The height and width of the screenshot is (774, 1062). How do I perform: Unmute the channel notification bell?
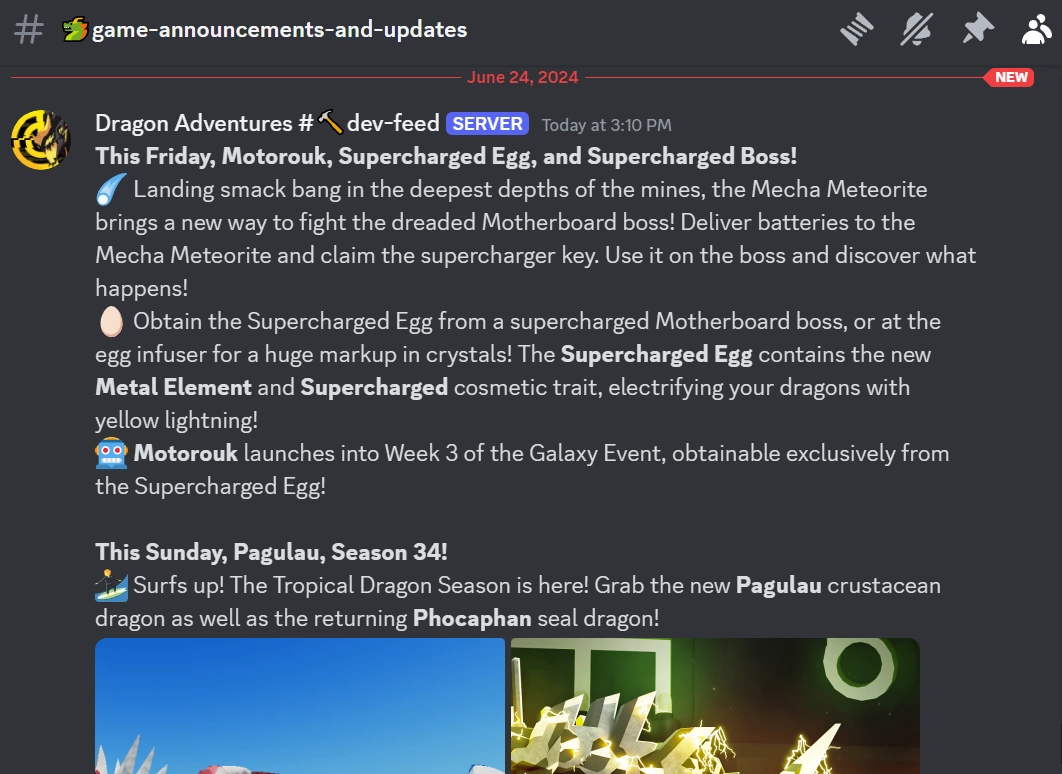coord(917,29)
